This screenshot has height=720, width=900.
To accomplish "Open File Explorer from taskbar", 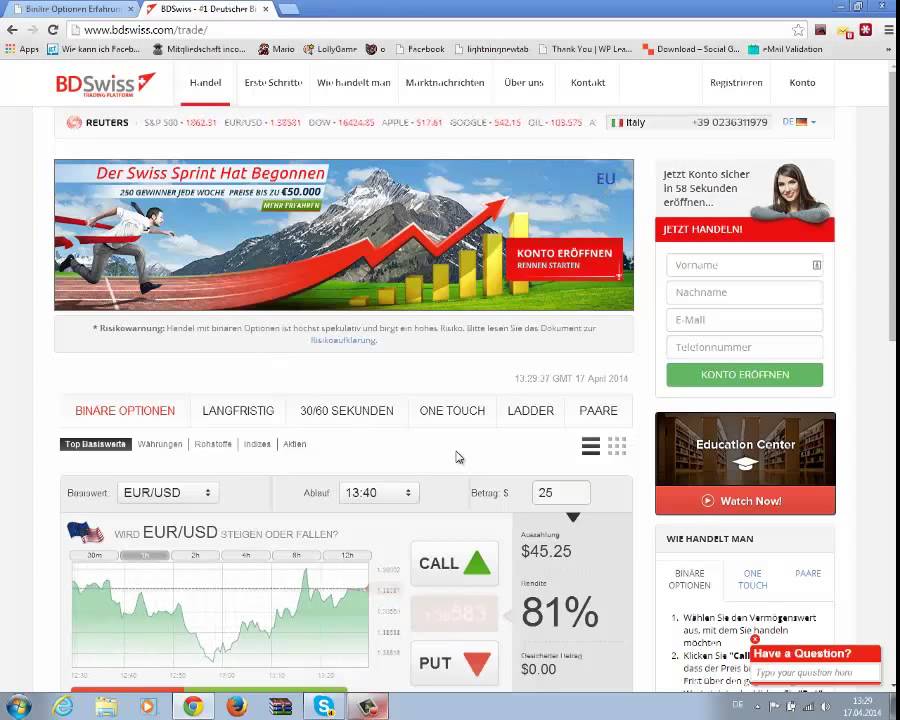I will pyautogui.click(x=106, y=706).
